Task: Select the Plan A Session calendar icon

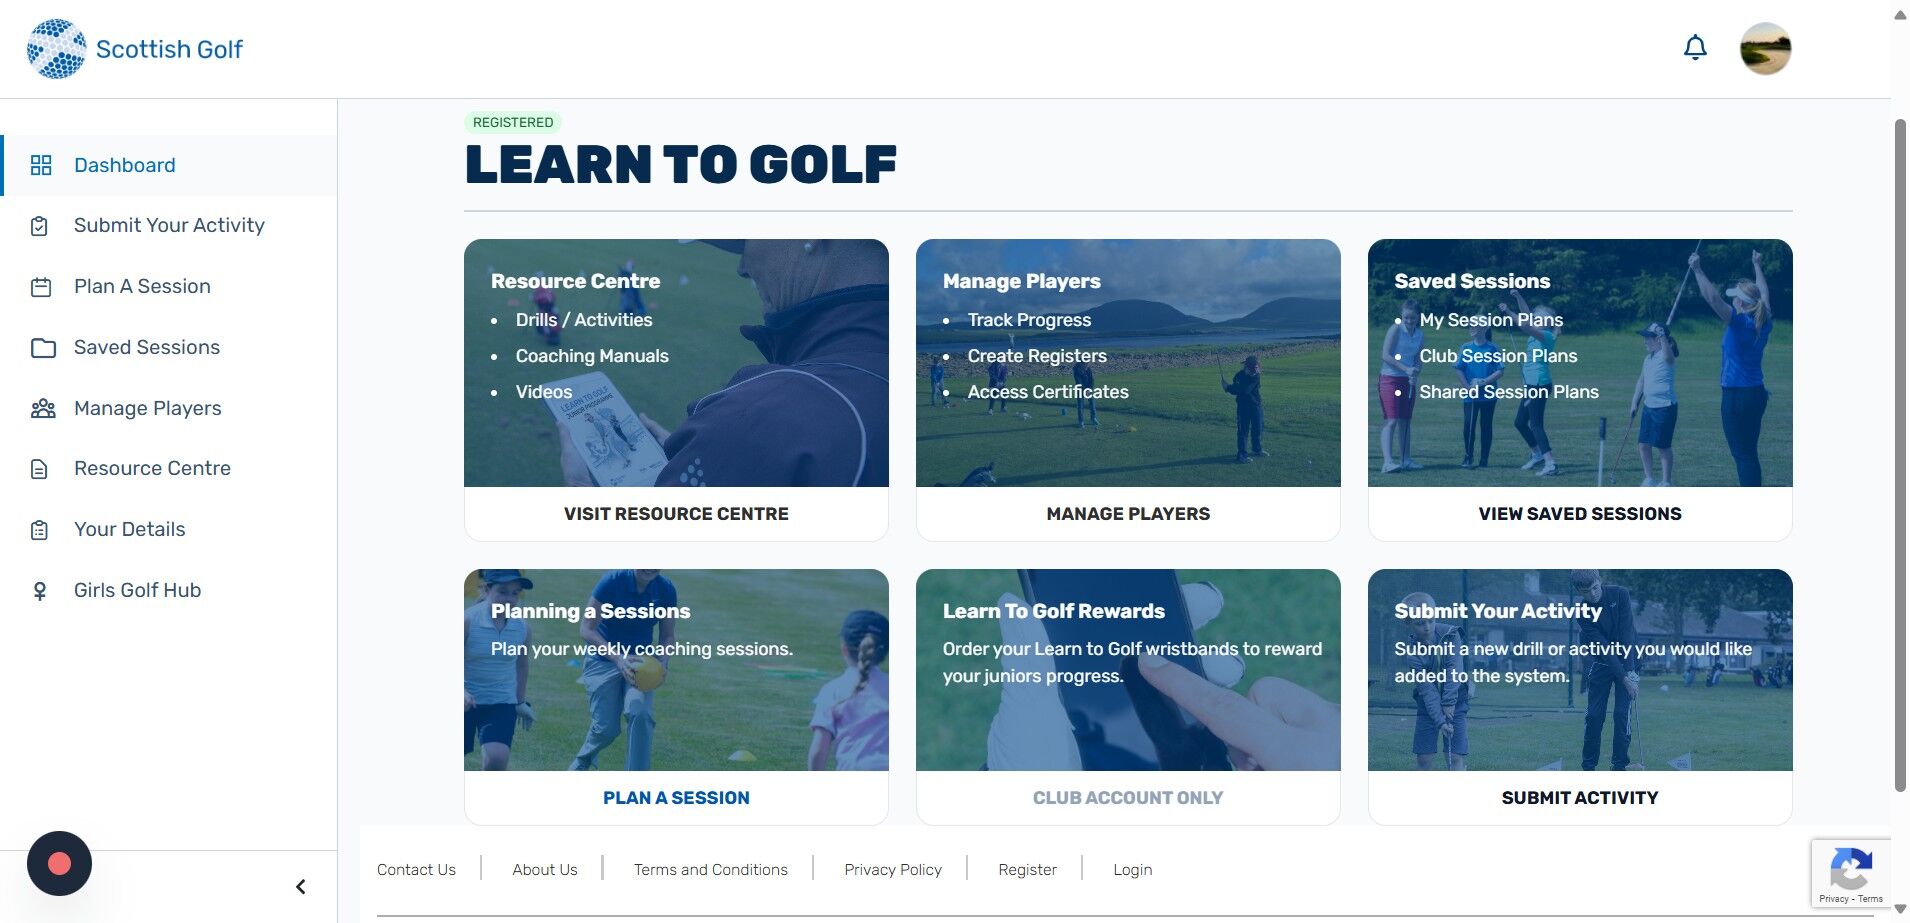Action: point(41,287)
